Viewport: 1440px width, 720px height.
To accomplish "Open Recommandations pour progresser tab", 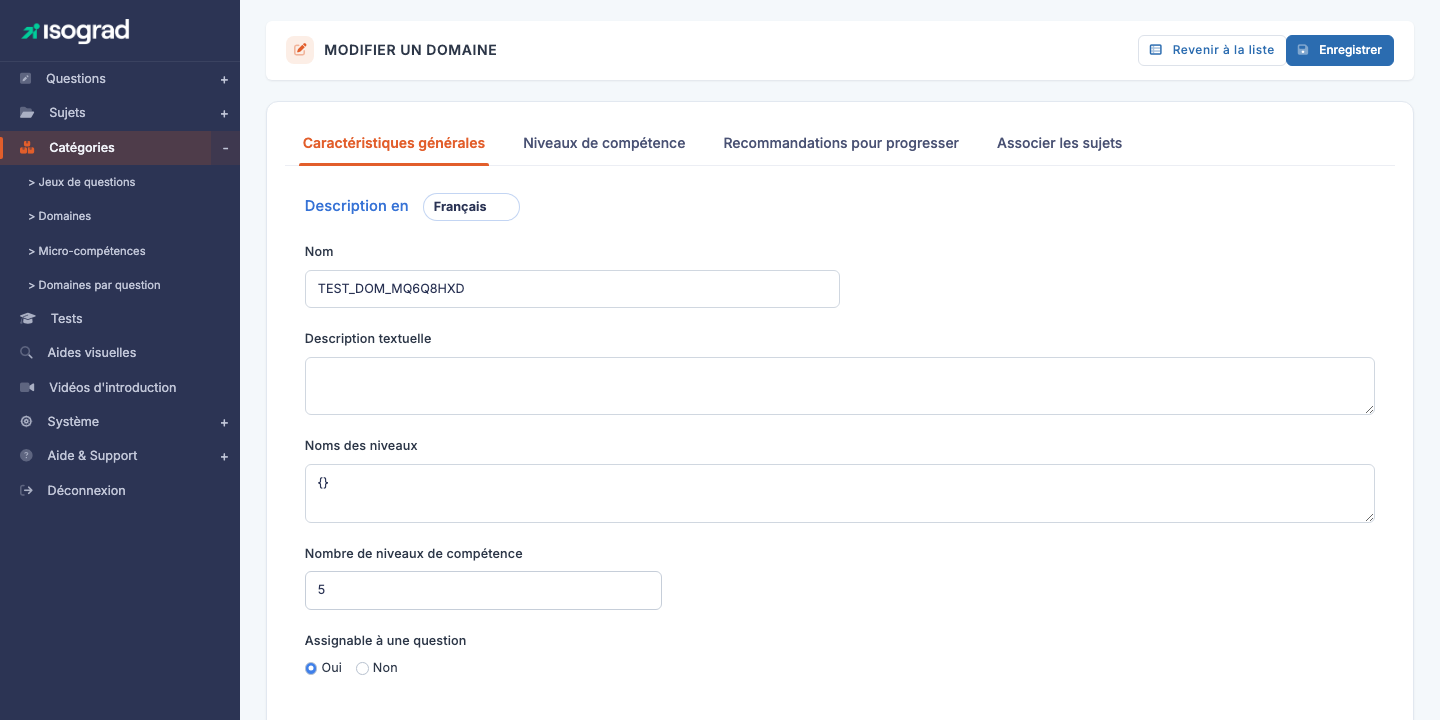I will 841,143.
